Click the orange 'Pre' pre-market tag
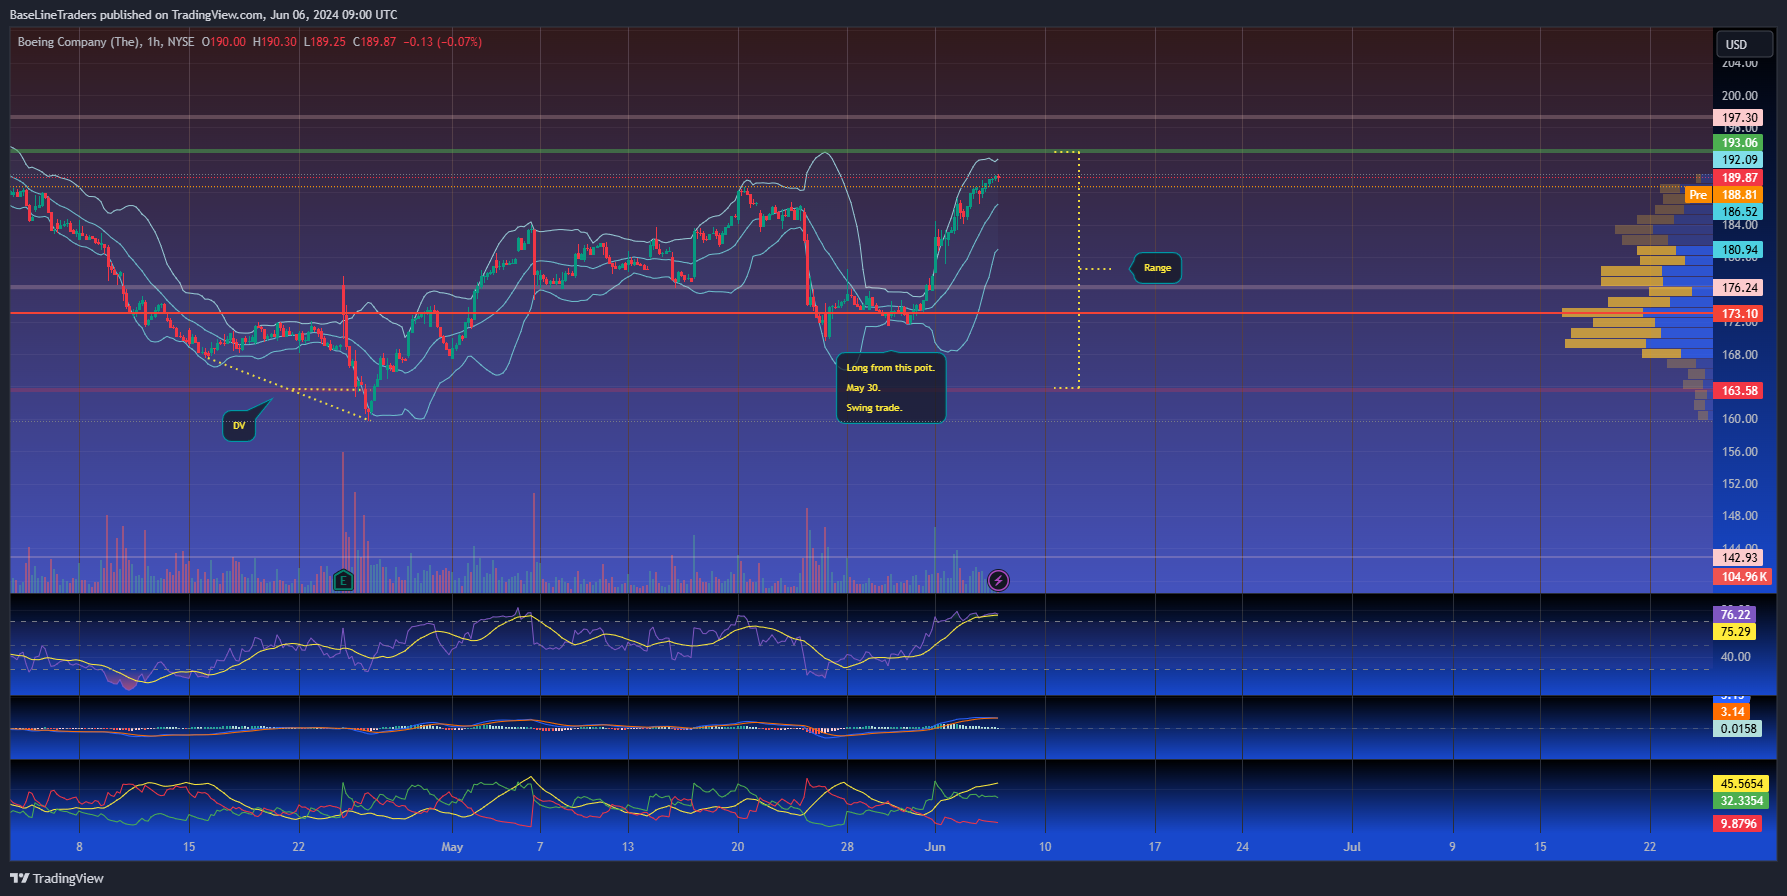 click(1698, 195)
